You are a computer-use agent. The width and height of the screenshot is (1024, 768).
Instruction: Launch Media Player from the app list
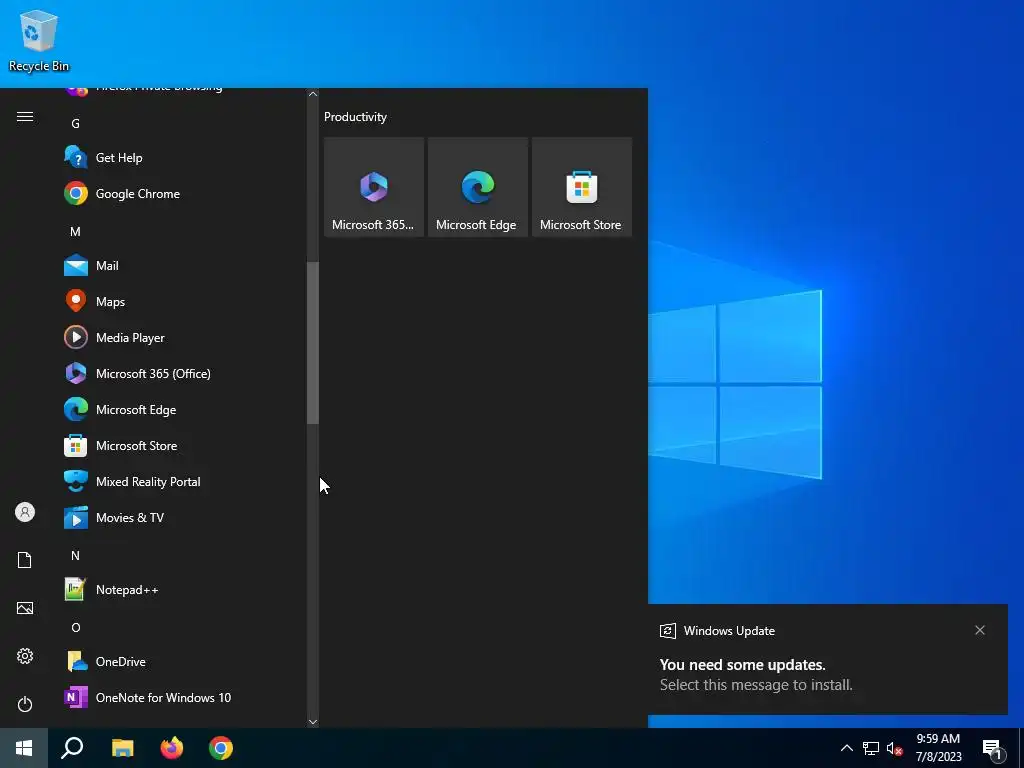click(x=183, y=338)
